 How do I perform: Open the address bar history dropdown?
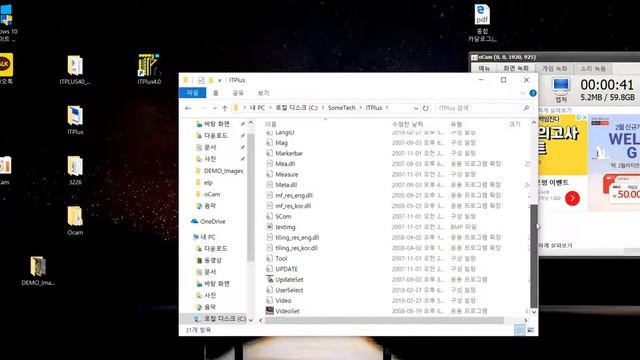point(416,108)
